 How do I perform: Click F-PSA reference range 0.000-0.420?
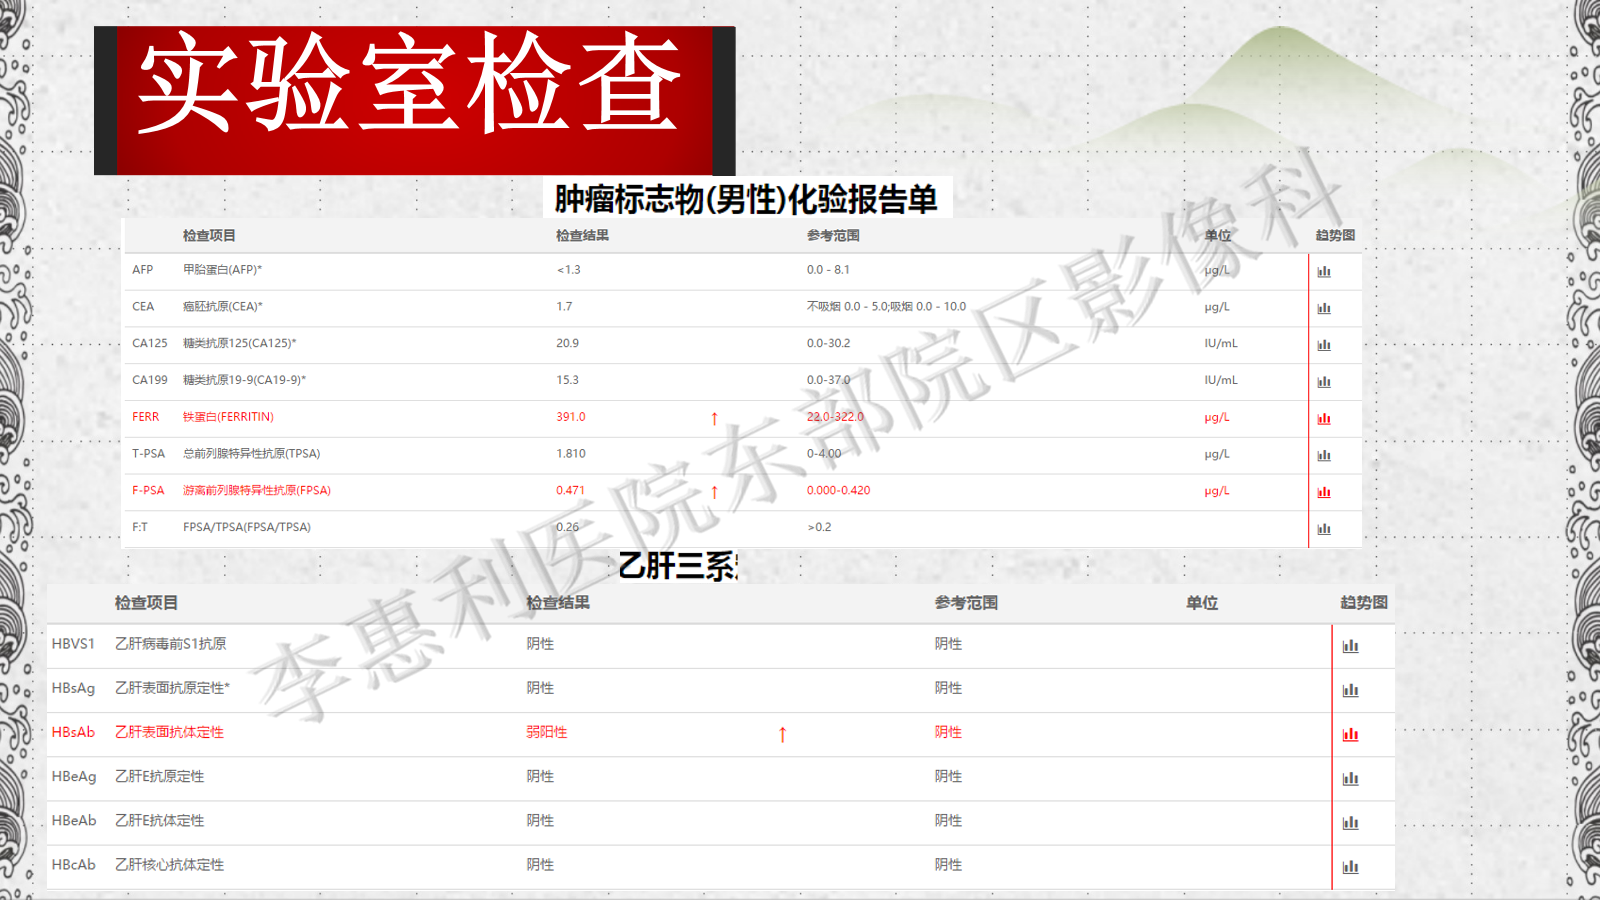838,490
